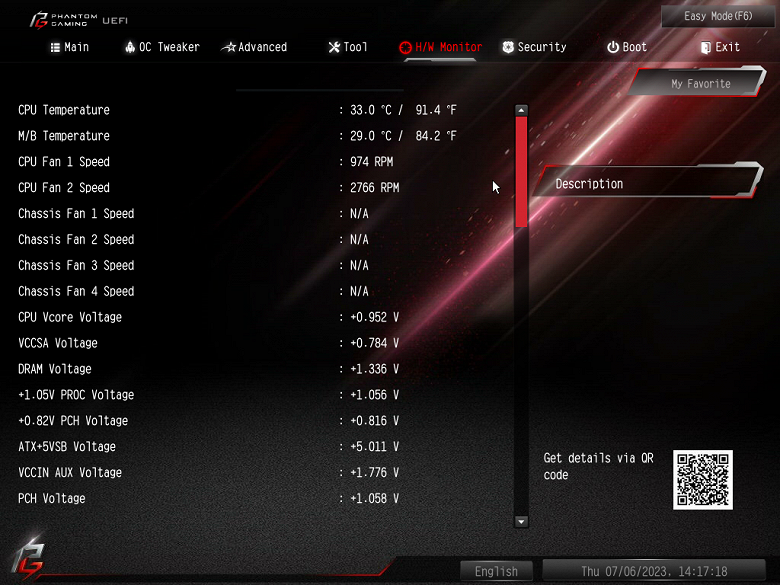This screenshot has height=585, width=780.
Task: Click the scrollbar down arrow
Action: 521,521
